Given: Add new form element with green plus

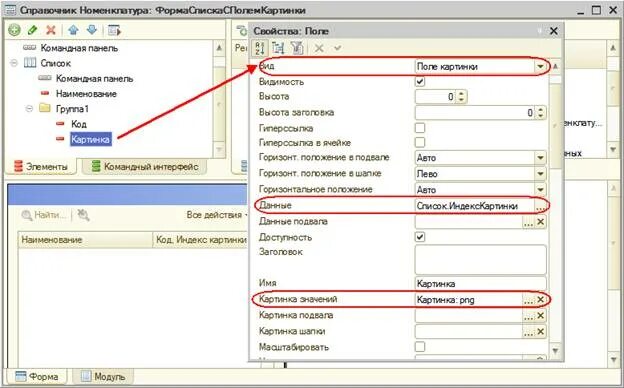Looking at the screenshot, I should tap(14, 30).
